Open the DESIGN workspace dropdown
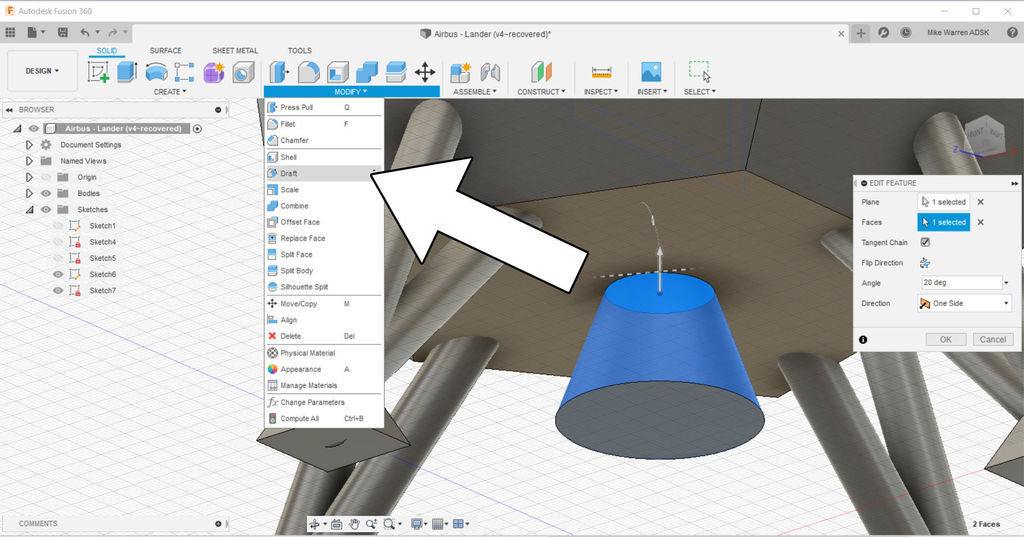The height and width of the screenshot is (537, 1024). click(42, 71)
